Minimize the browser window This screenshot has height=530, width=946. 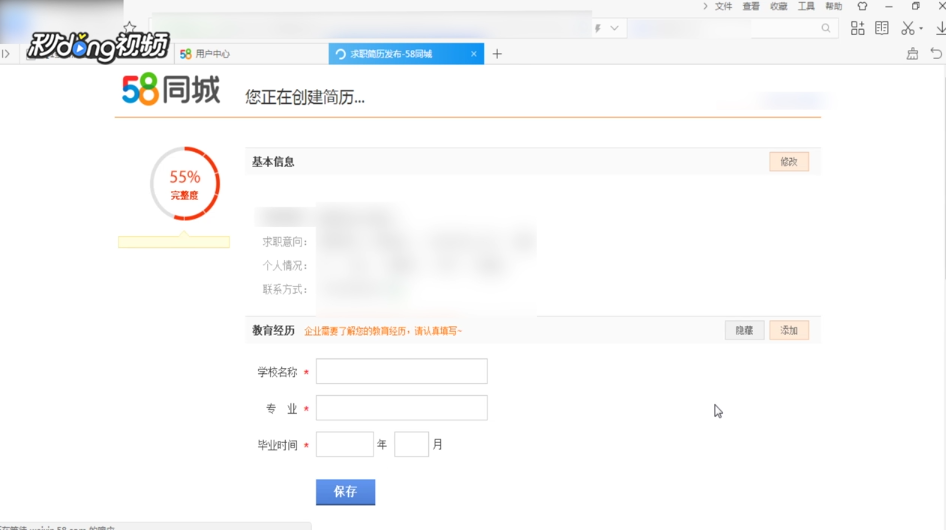click(x=889, y=6)
